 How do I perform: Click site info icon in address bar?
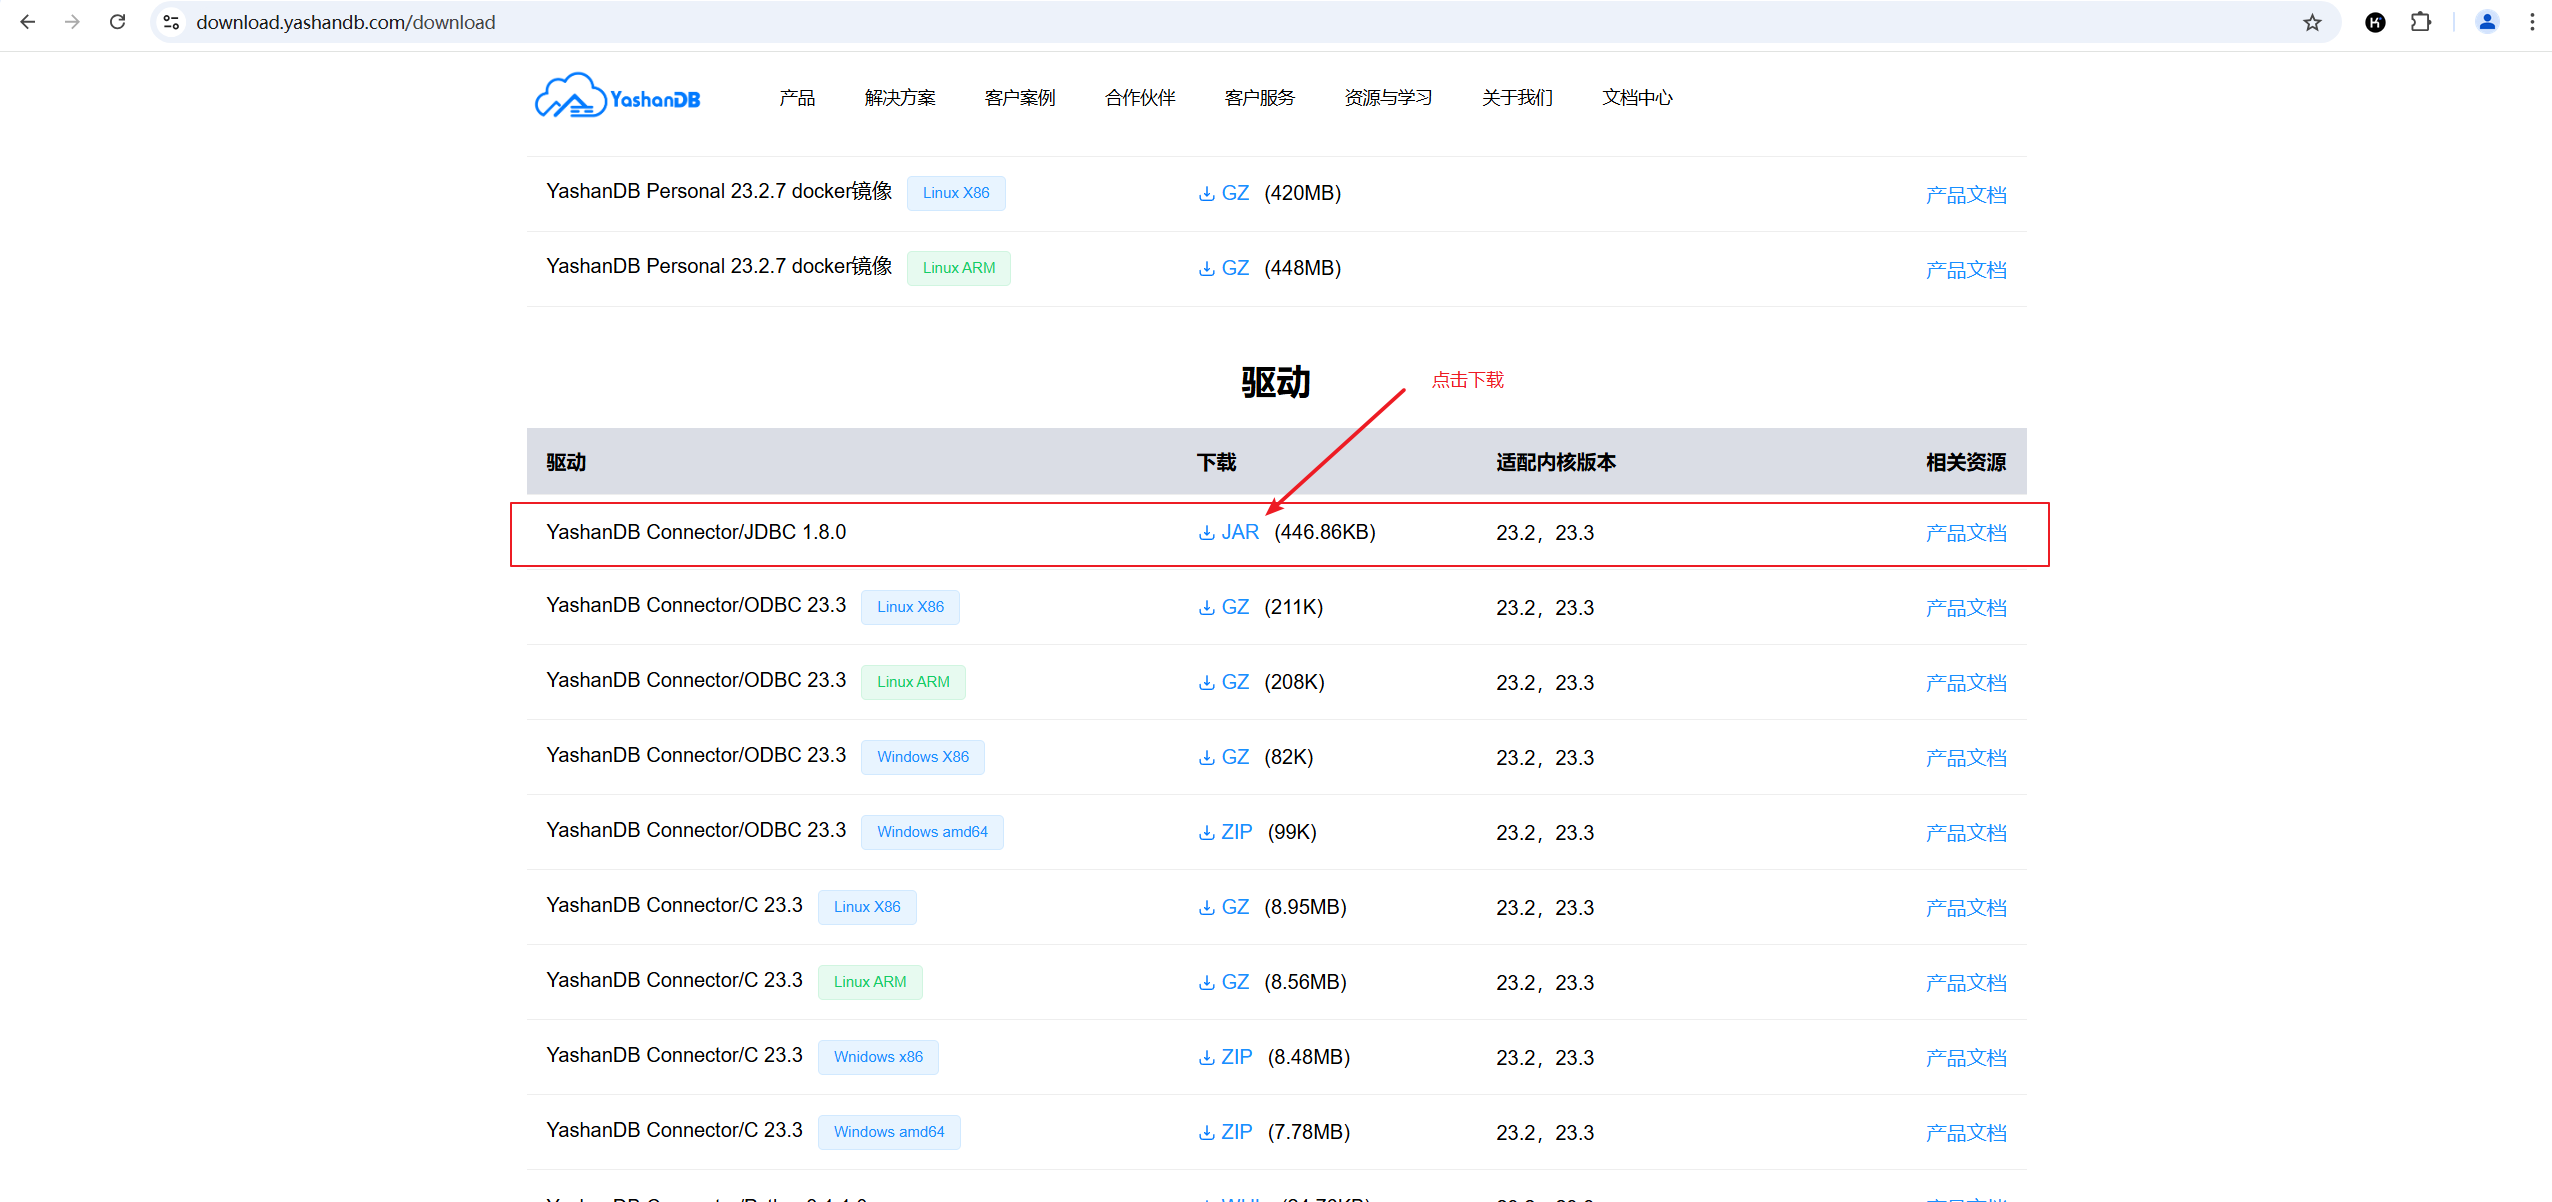click(171, 22)
